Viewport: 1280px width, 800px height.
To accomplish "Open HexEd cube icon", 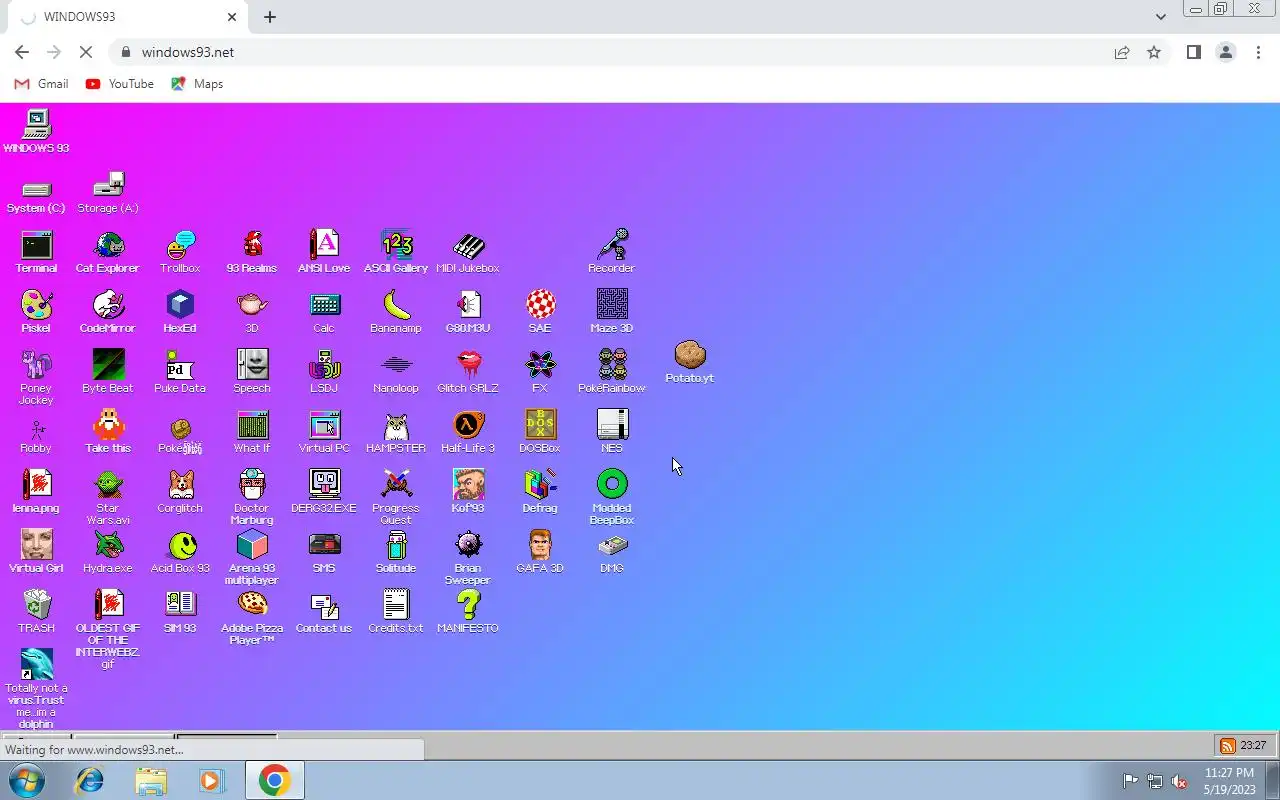I will tap(180, 311).
